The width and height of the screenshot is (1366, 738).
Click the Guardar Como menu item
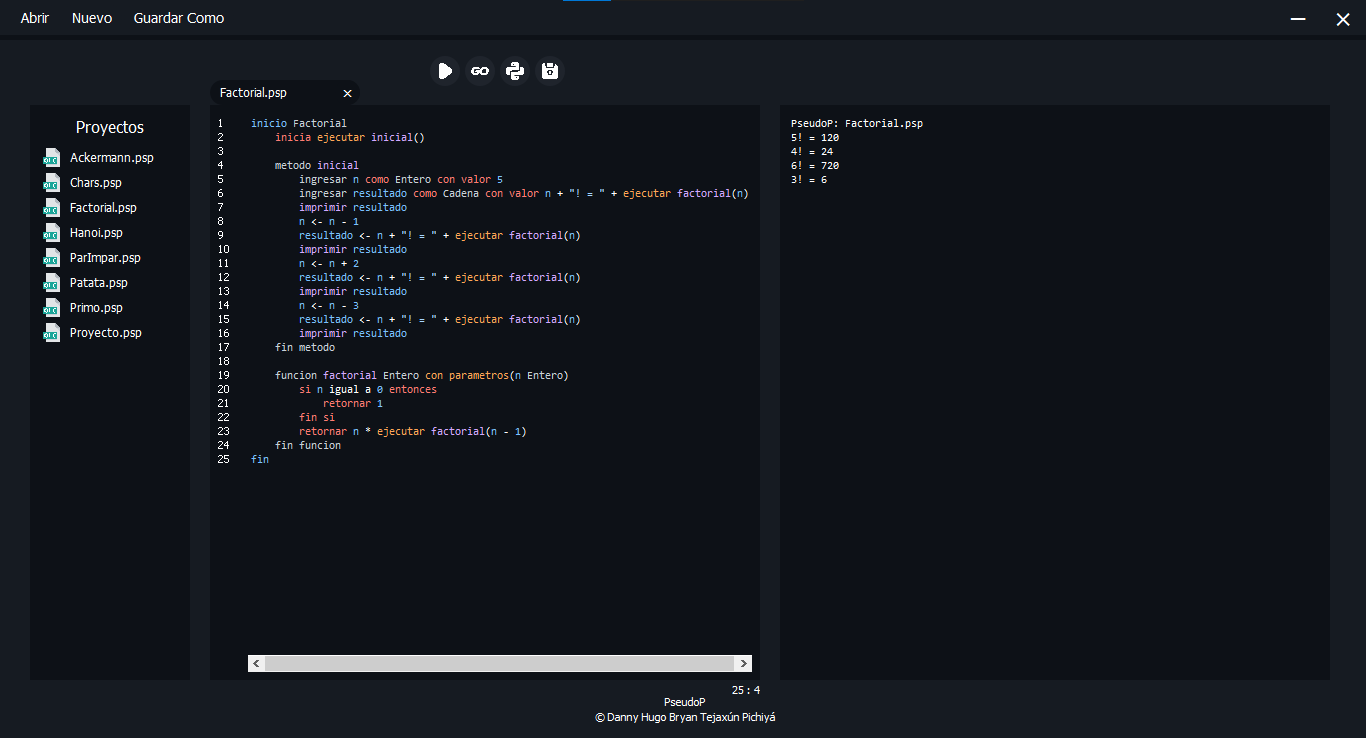pyautogui.click(x=179, y=18)
